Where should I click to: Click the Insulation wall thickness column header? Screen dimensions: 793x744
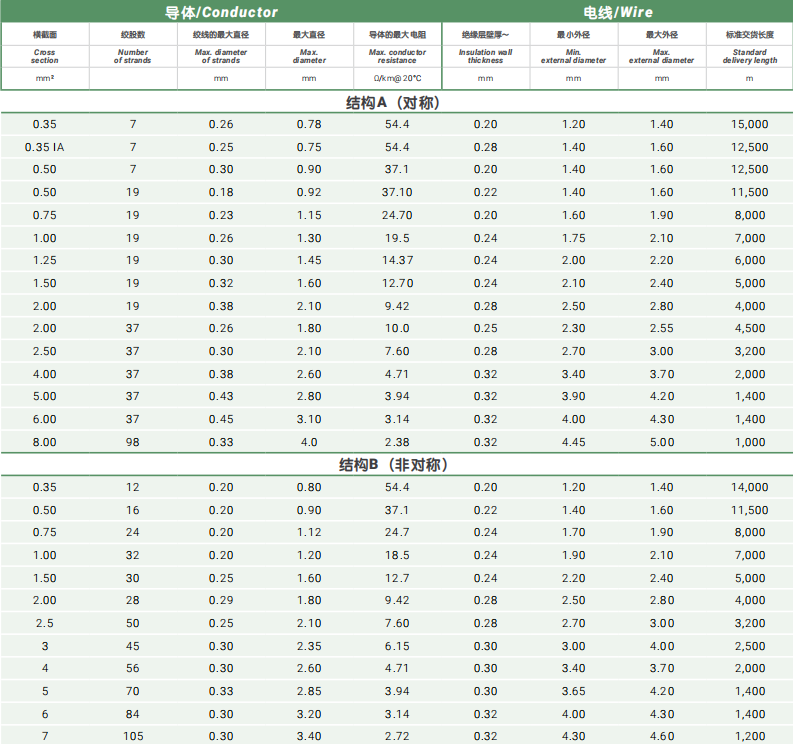485,56
